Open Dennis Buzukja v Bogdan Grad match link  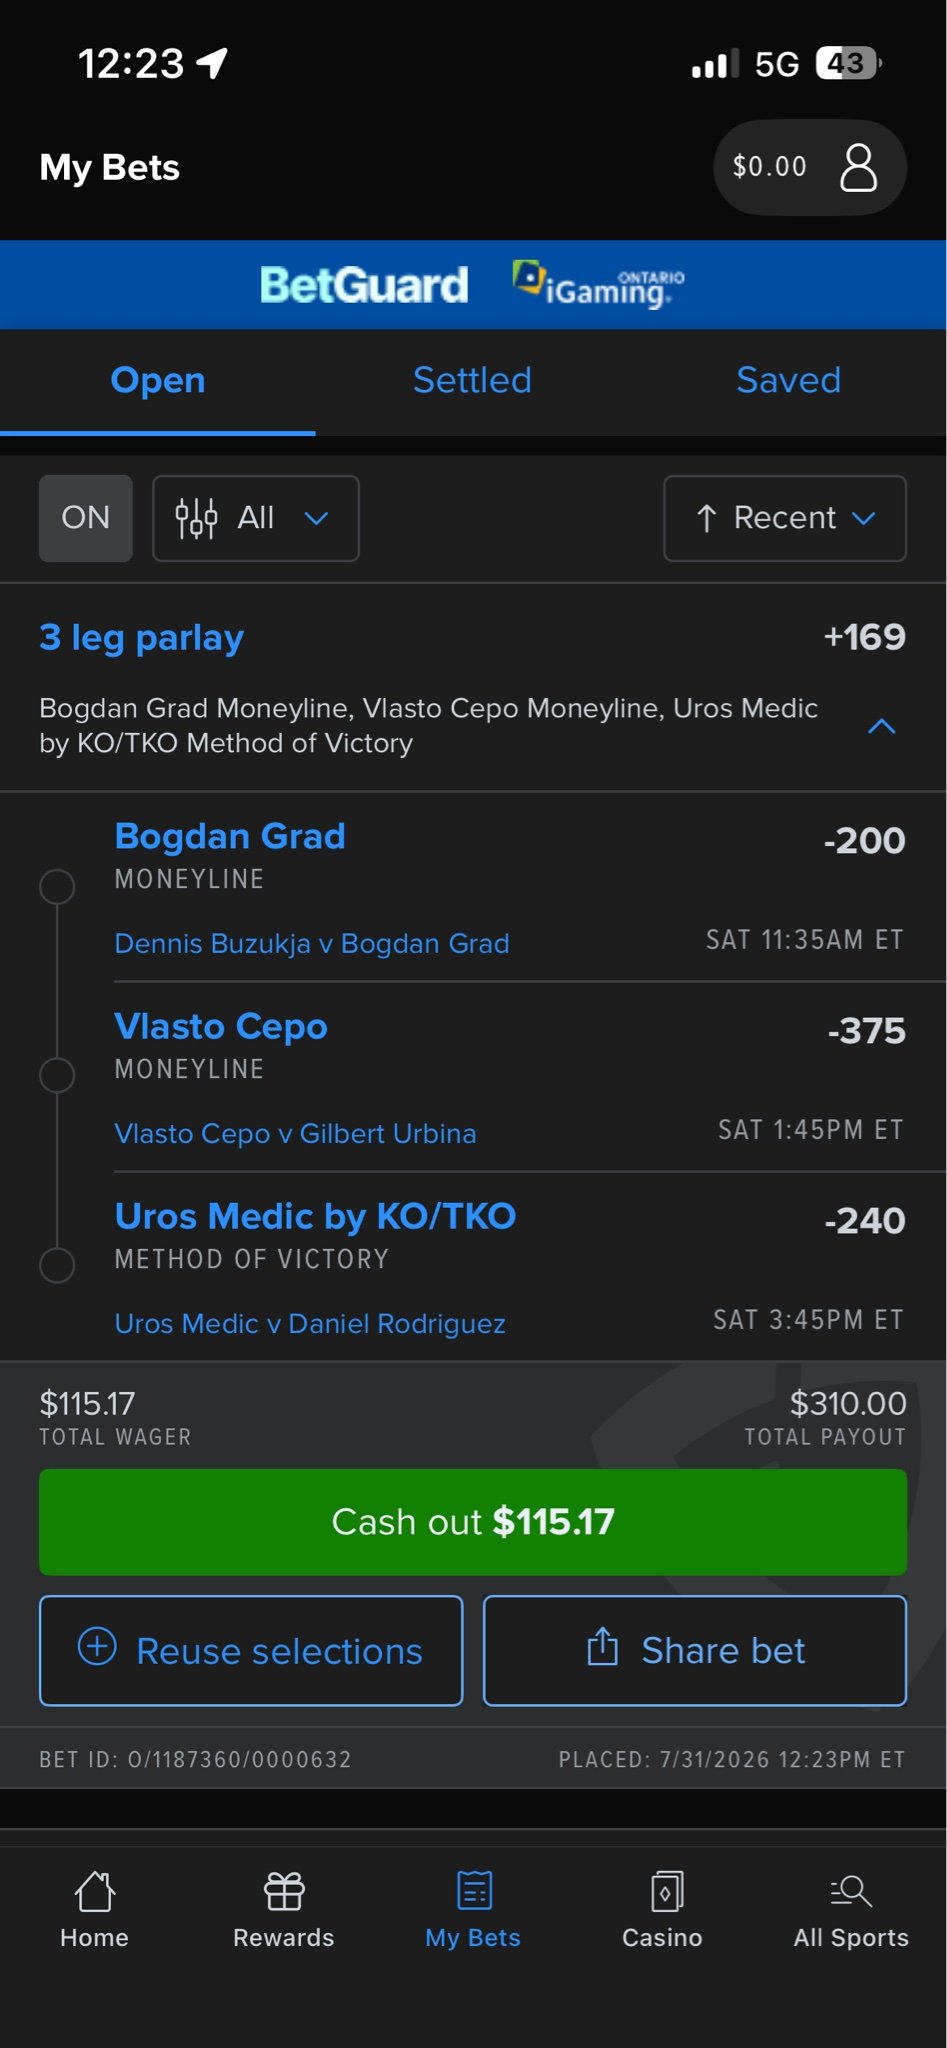pyautogui.click(x=312, y=943)
